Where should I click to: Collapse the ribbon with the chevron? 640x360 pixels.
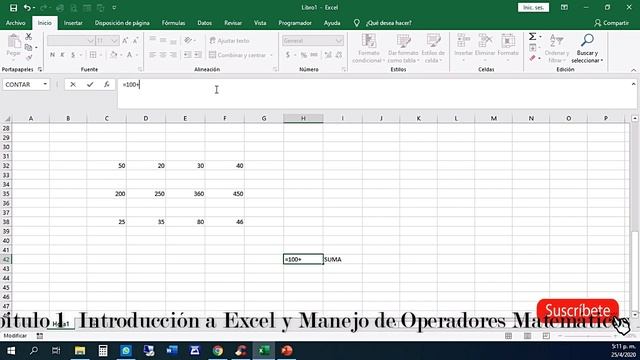pyautogui.click(x=633, y=70)
